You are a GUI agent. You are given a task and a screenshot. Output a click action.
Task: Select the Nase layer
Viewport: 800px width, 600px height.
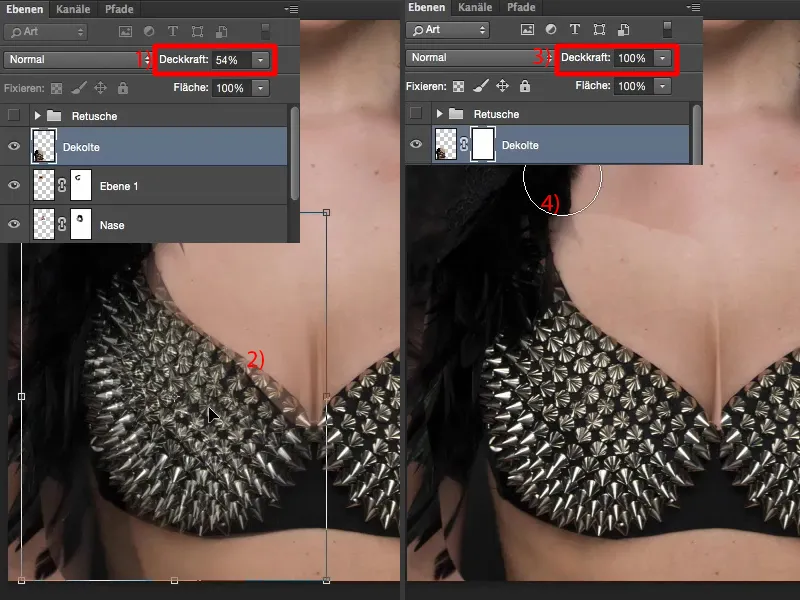coord(112,226)
